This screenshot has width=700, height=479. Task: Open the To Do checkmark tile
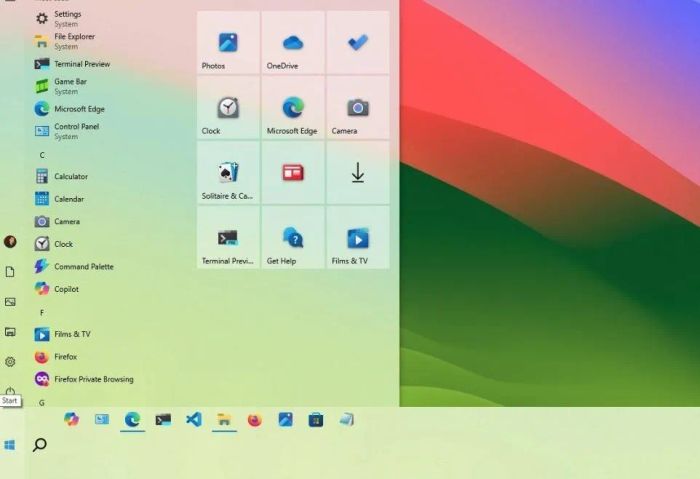click(x=358, y=42)
